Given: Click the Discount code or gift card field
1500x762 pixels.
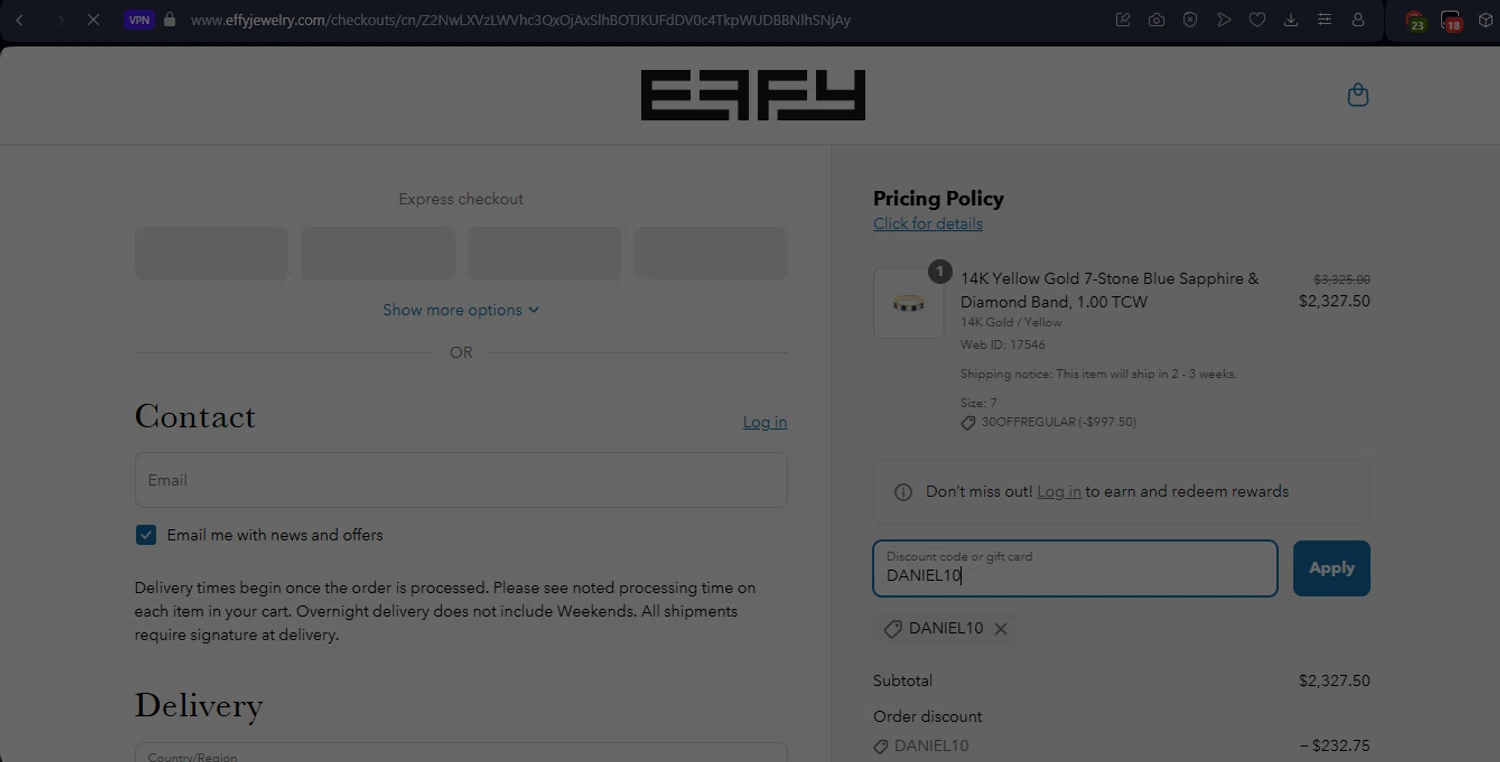Looking at the screenshot, I should click(x=1075, y=568).
